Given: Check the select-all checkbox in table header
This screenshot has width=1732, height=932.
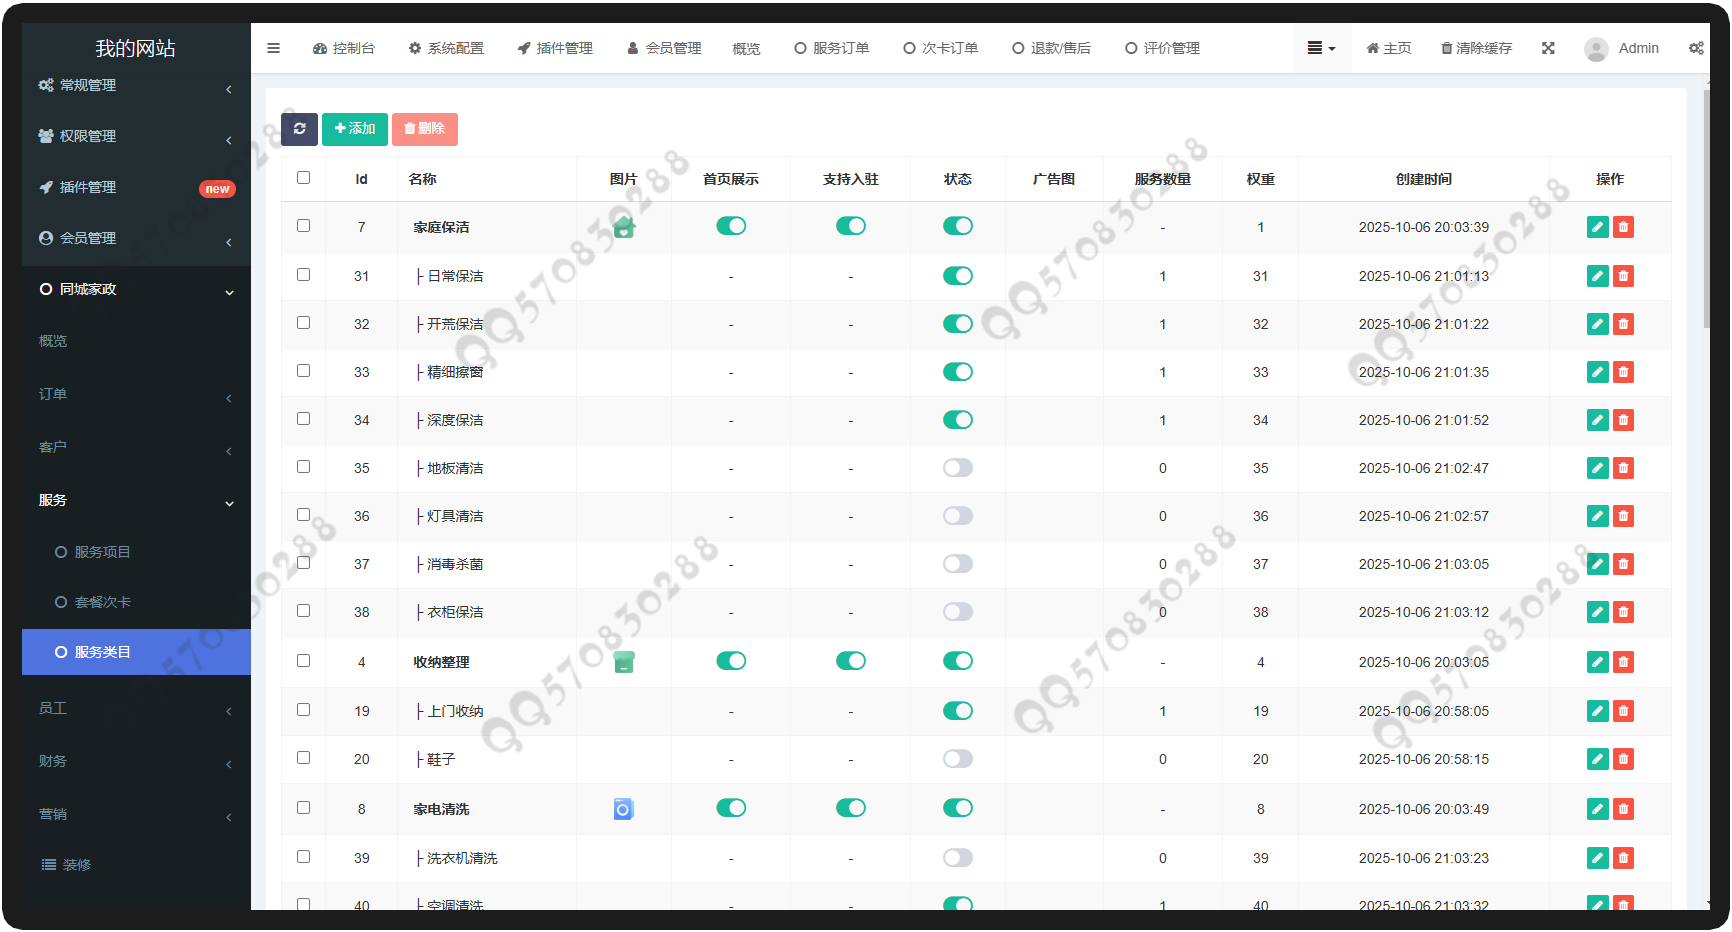Looking at the screenshot, I should click(303, 178).
